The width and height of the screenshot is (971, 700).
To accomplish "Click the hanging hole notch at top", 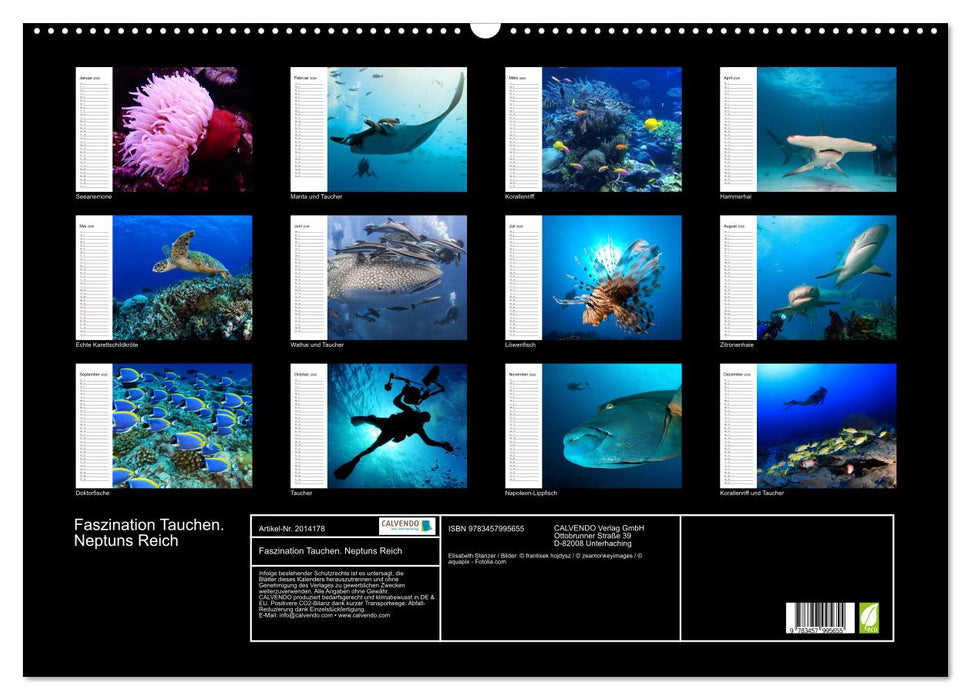I will pos(485,28).
